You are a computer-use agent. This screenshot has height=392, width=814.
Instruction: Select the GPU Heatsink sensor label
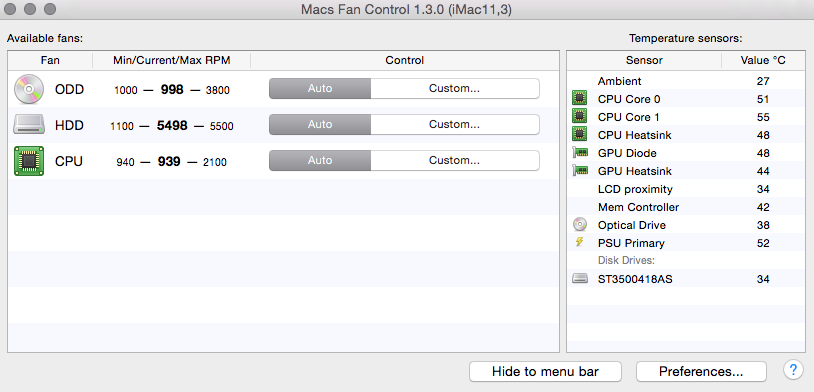(x=634, y=171)
